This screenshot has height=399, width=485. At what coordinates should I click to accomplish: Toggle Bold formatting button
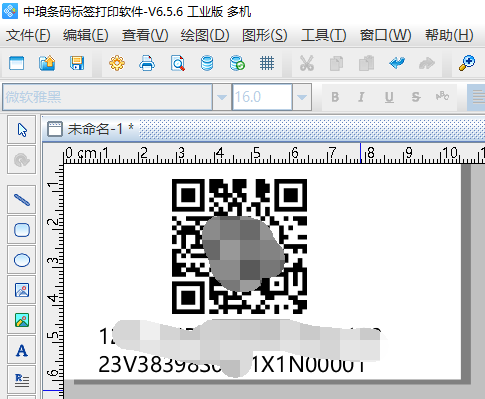coord(335,97)
